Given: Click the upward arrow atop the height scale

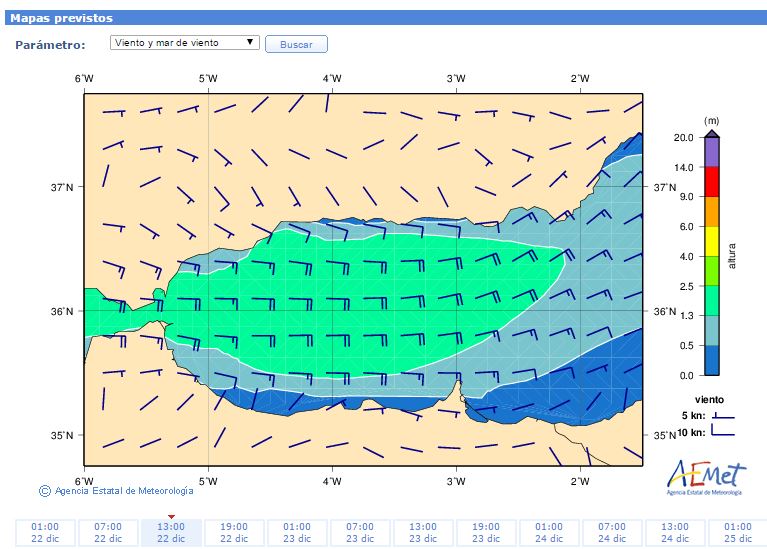Looking at the screenshot, I should pyautogui.click(x=711, y=132).
